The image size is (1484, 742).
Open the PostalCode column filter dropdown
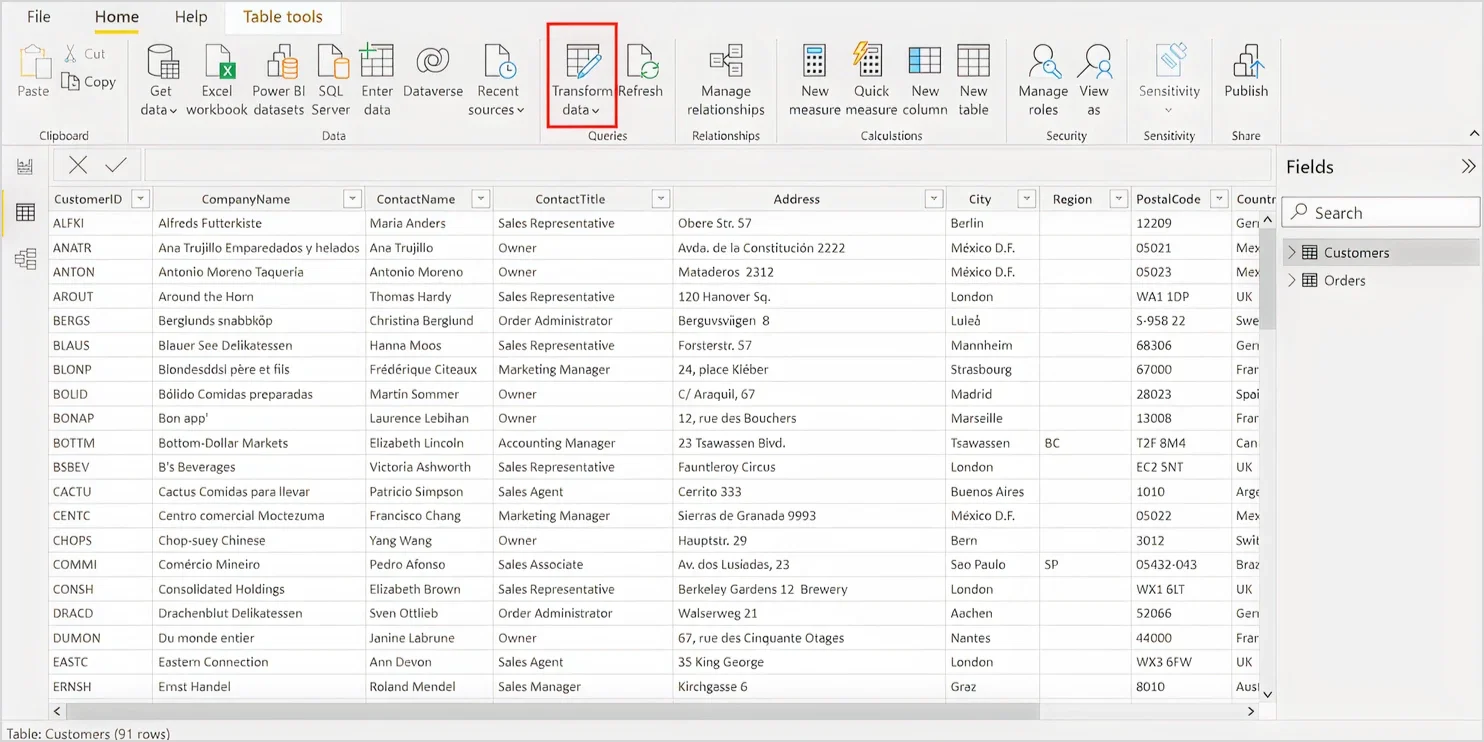[1220, 199]
